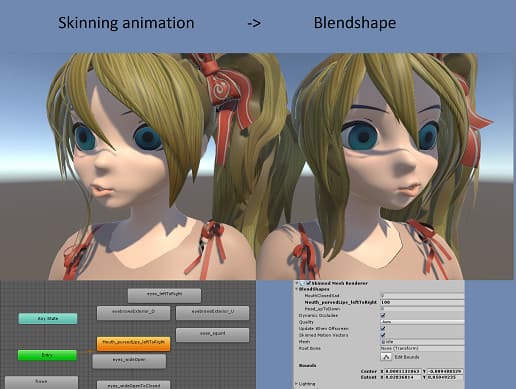516x389 pixels.
Task: Toggle the Skinned Motion Vectors checkbox
Action: tap(383, 335)
